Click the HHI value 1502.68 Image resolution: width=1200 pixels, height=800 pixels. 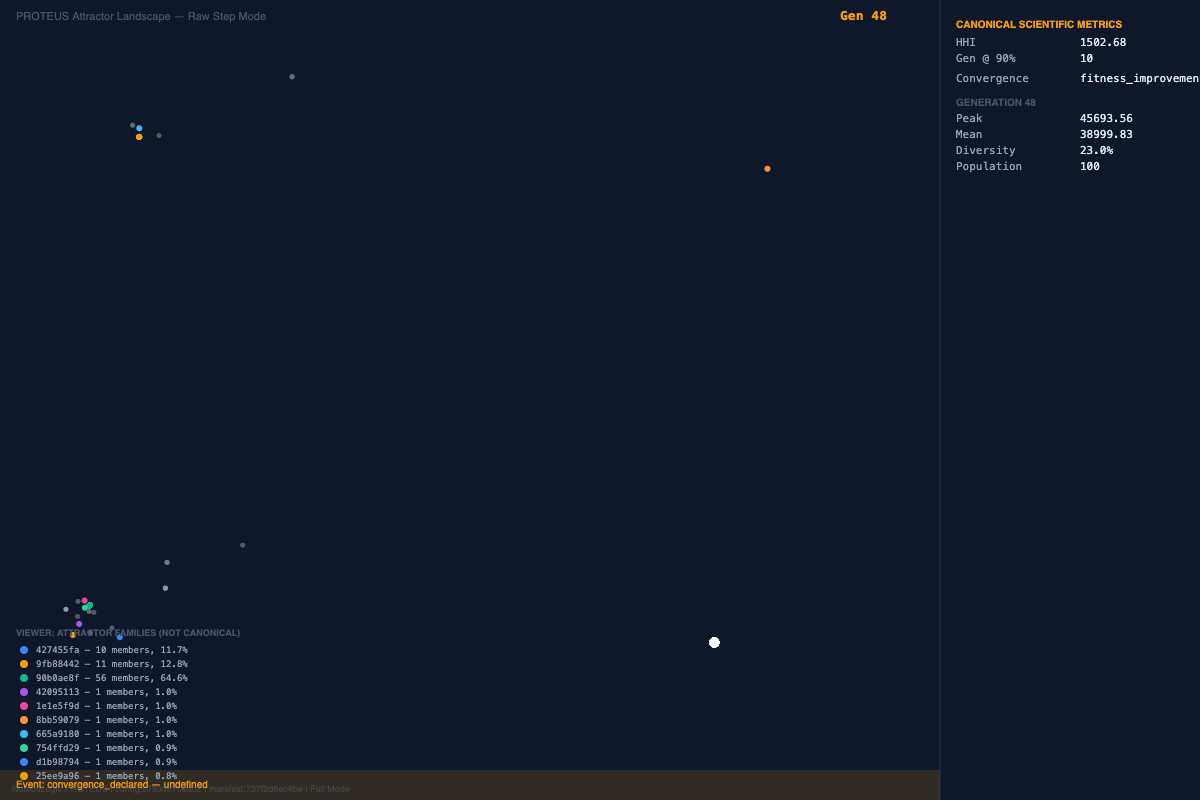point(1102,42)
